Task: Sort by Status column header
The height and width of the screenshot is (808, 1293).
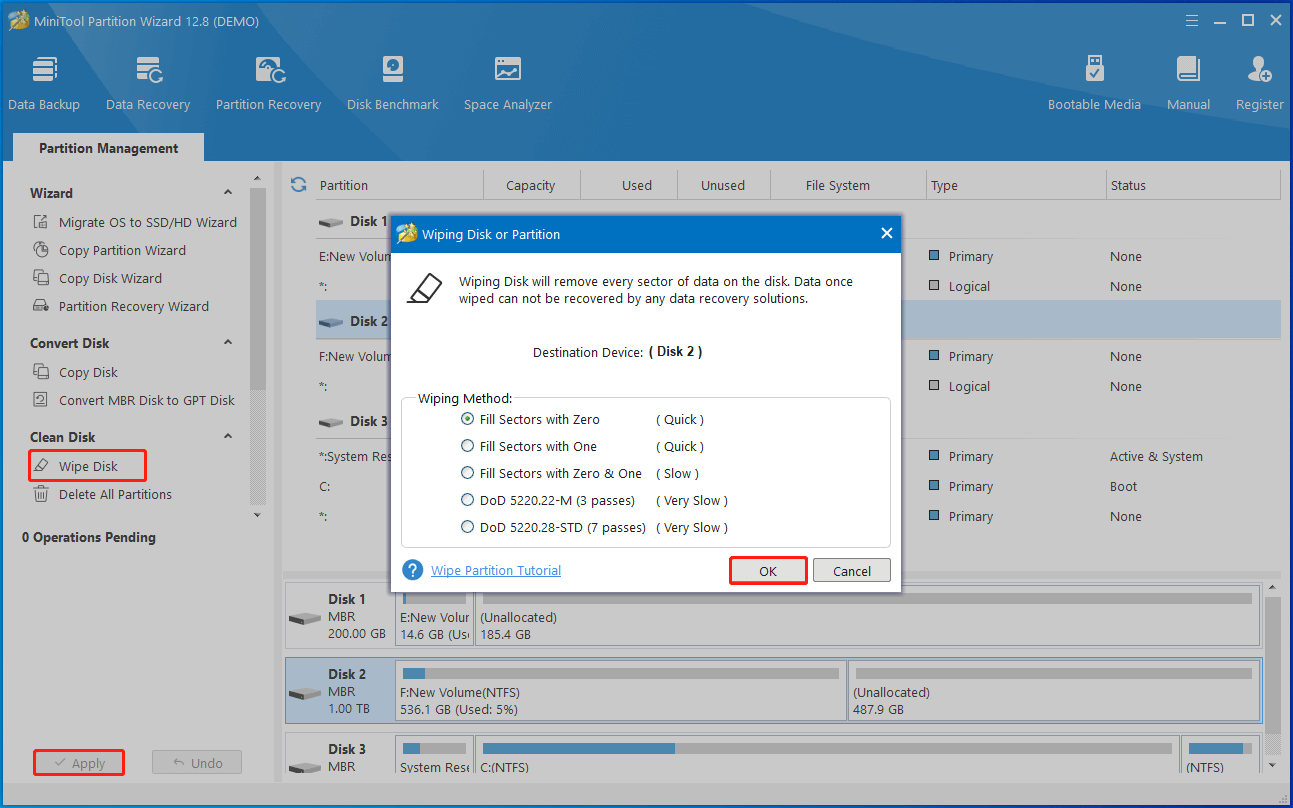Action: (x=1193, y=185)
